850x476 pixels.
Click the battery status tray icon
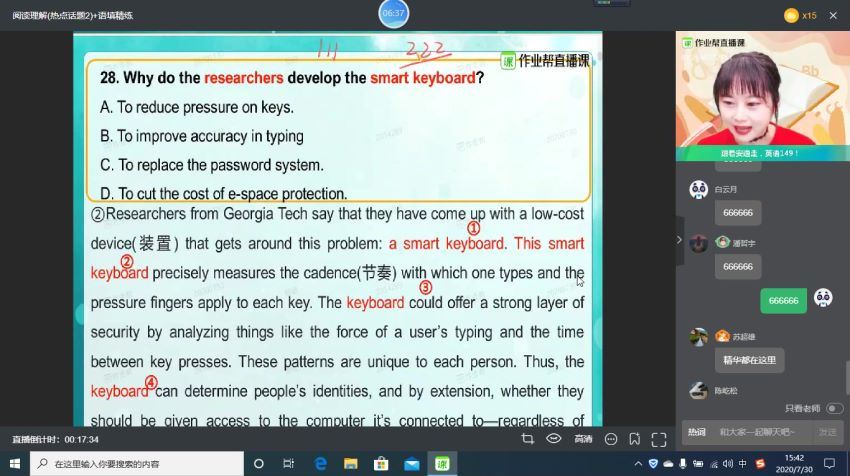tap(698, 464)
